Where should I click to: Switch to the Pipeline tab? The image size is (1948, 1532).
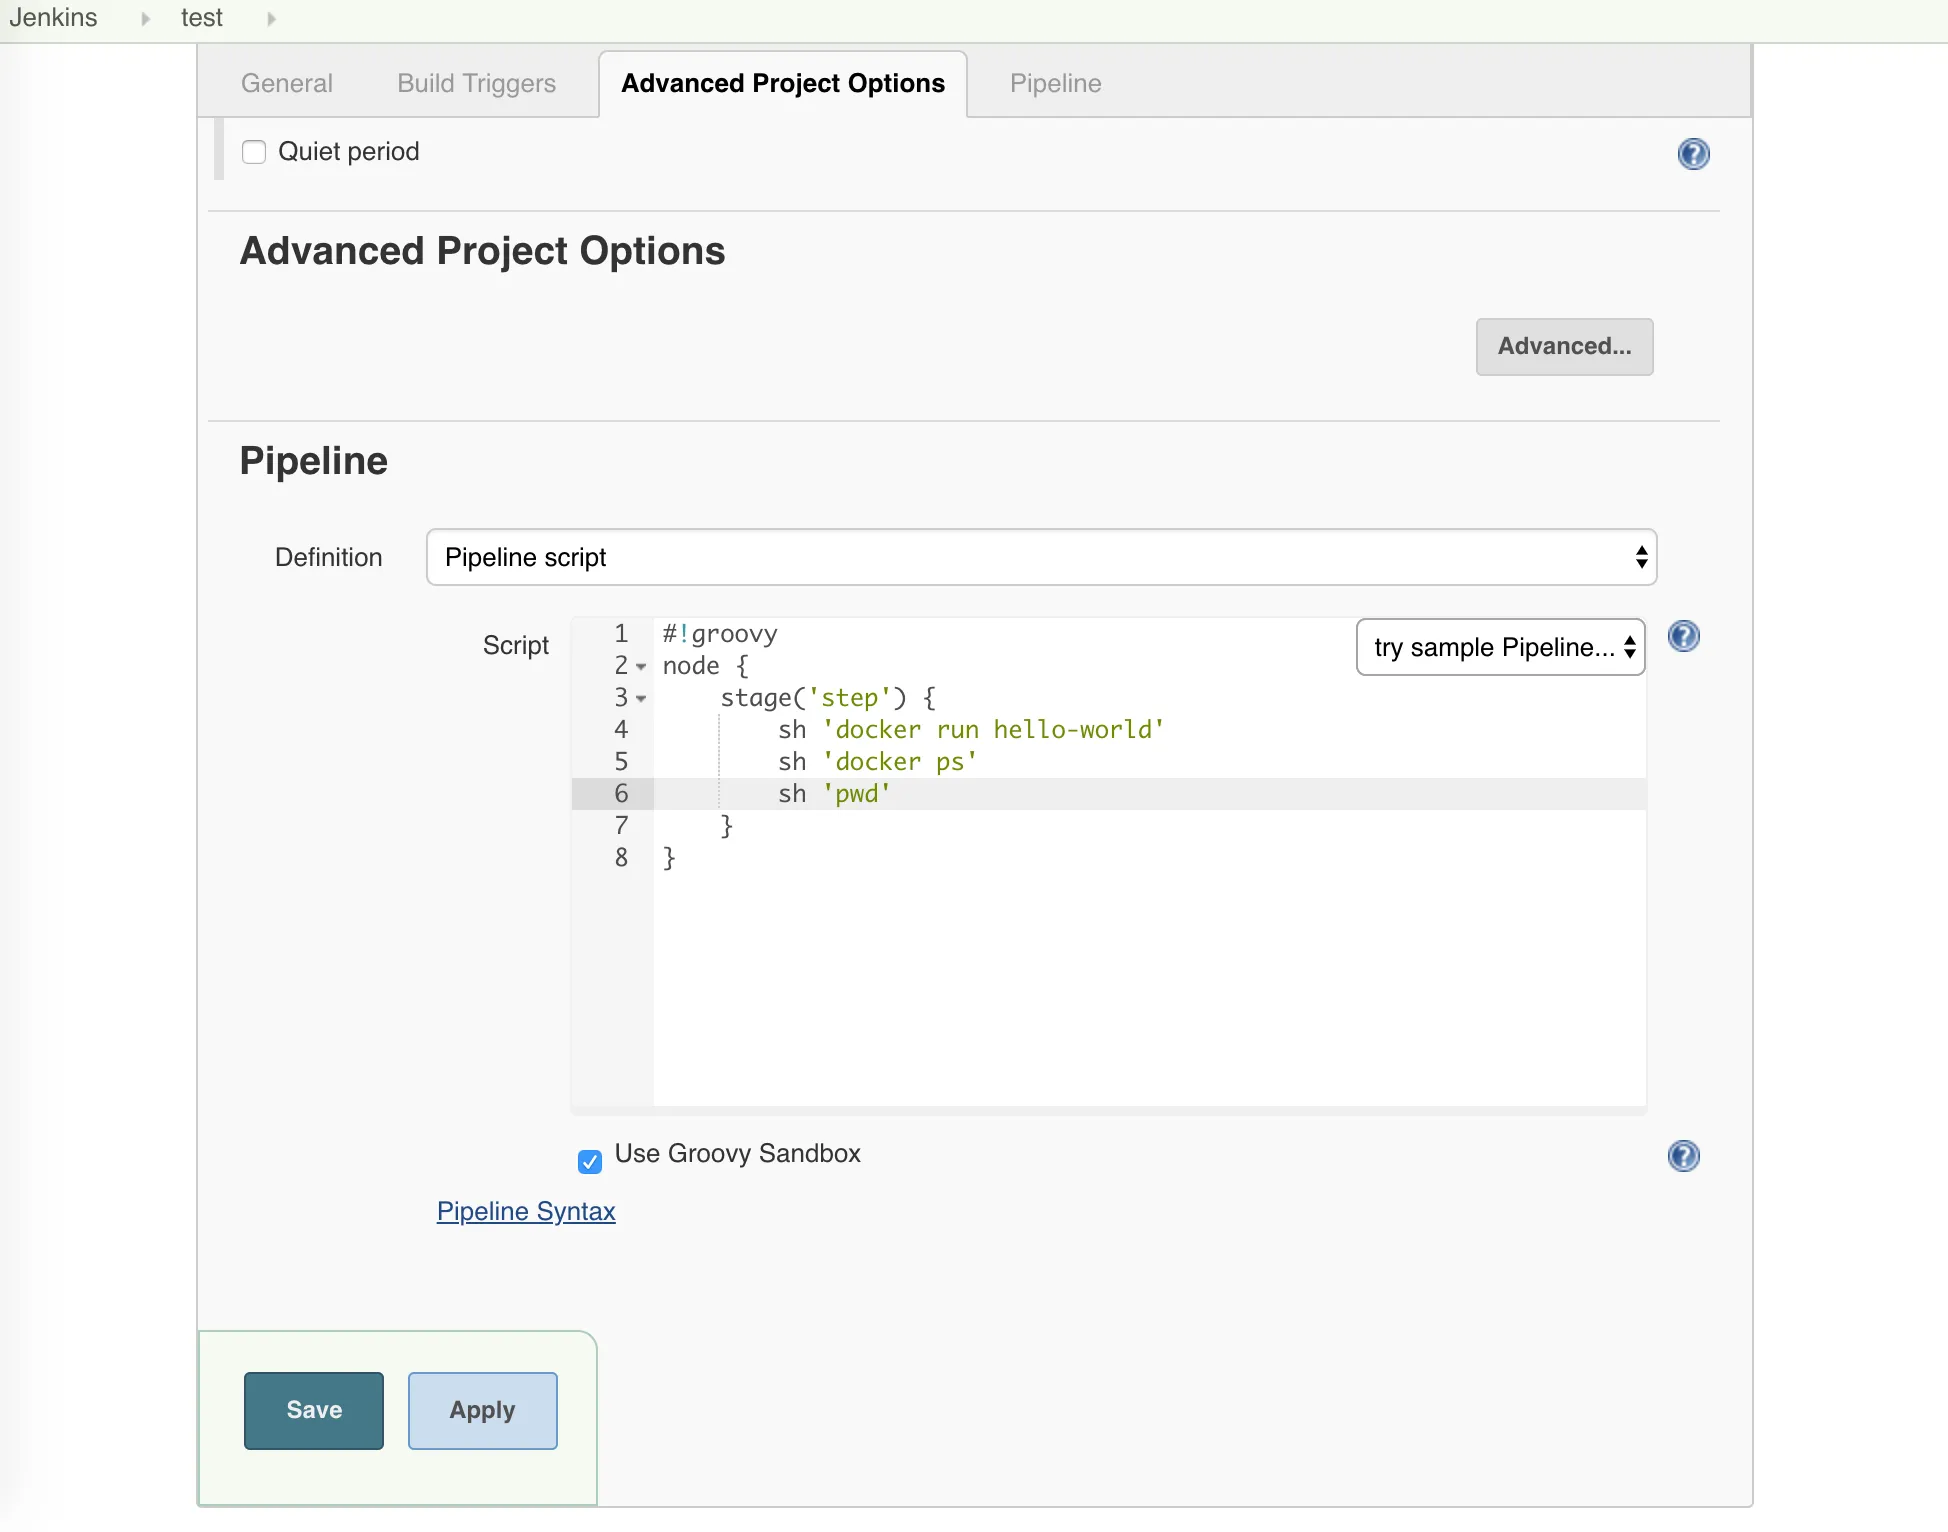(x=1055, y=83)
